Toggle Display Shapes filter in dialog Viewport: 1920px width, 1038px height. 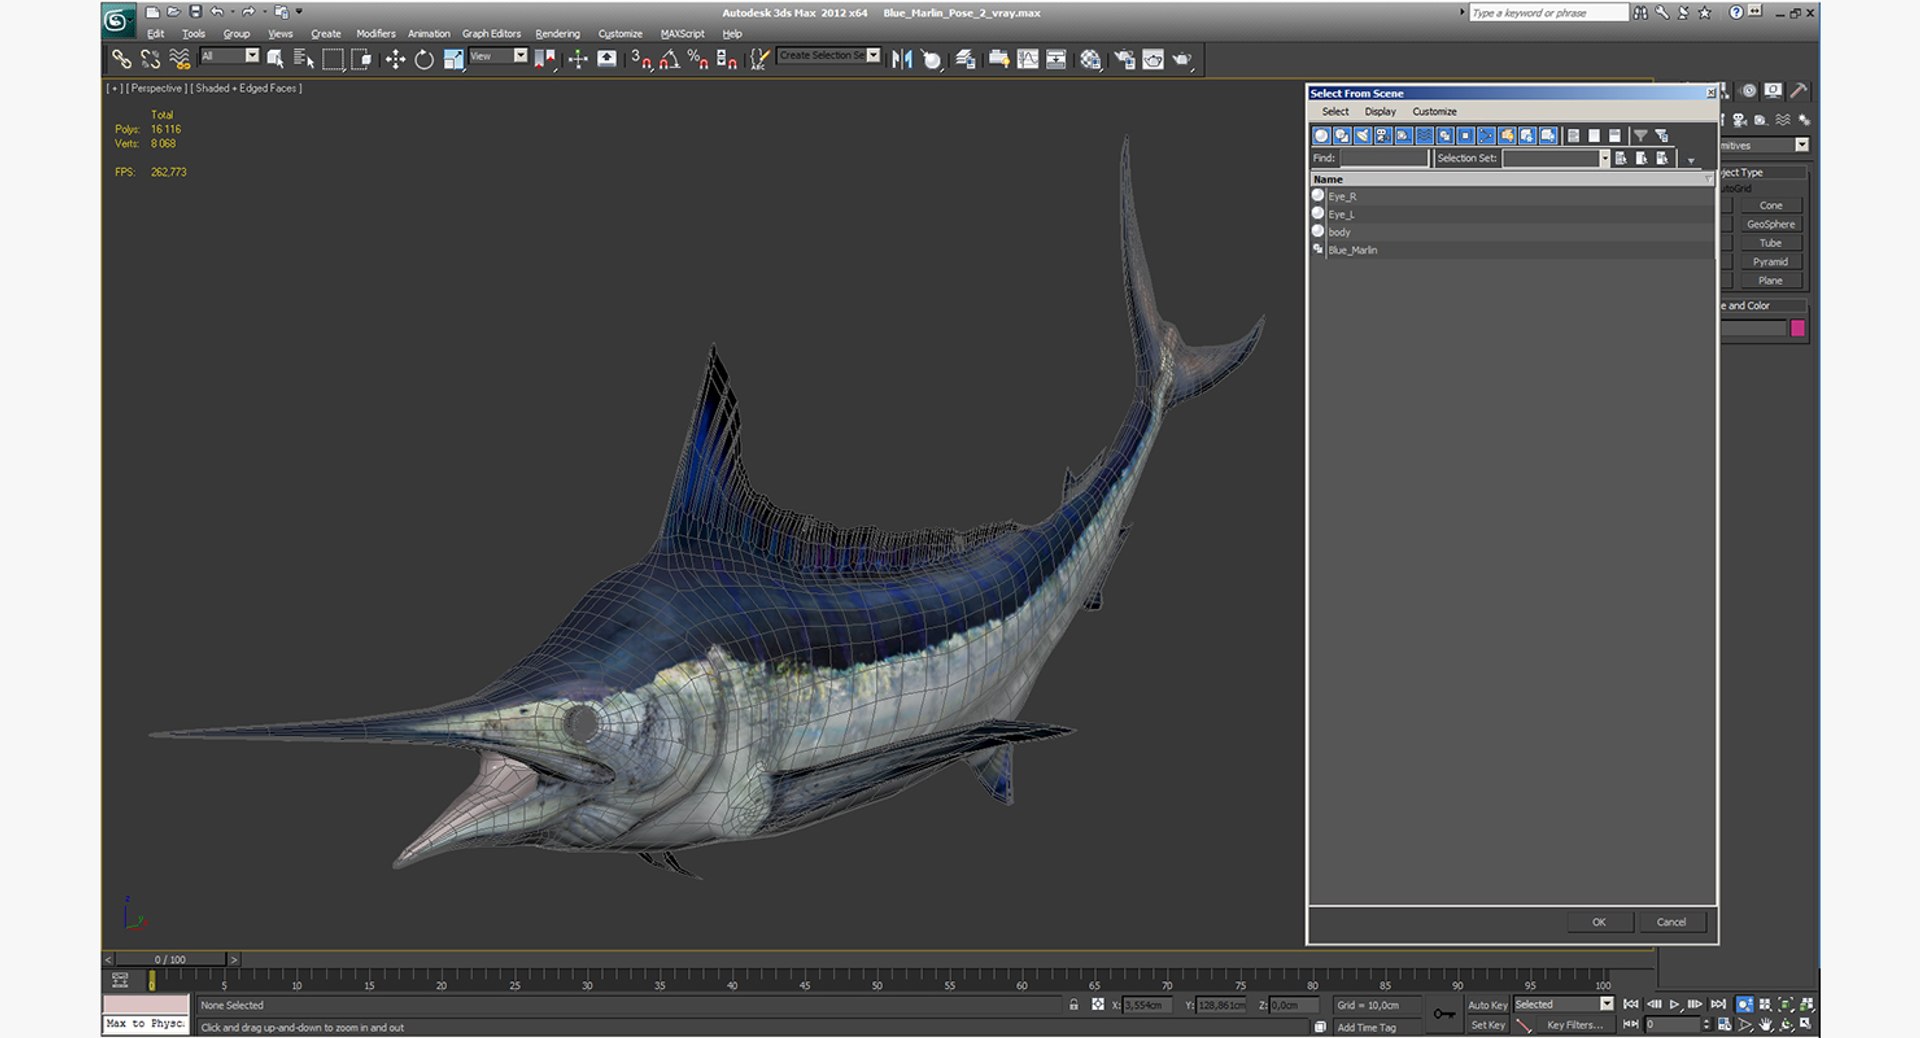coord(1342,135)
